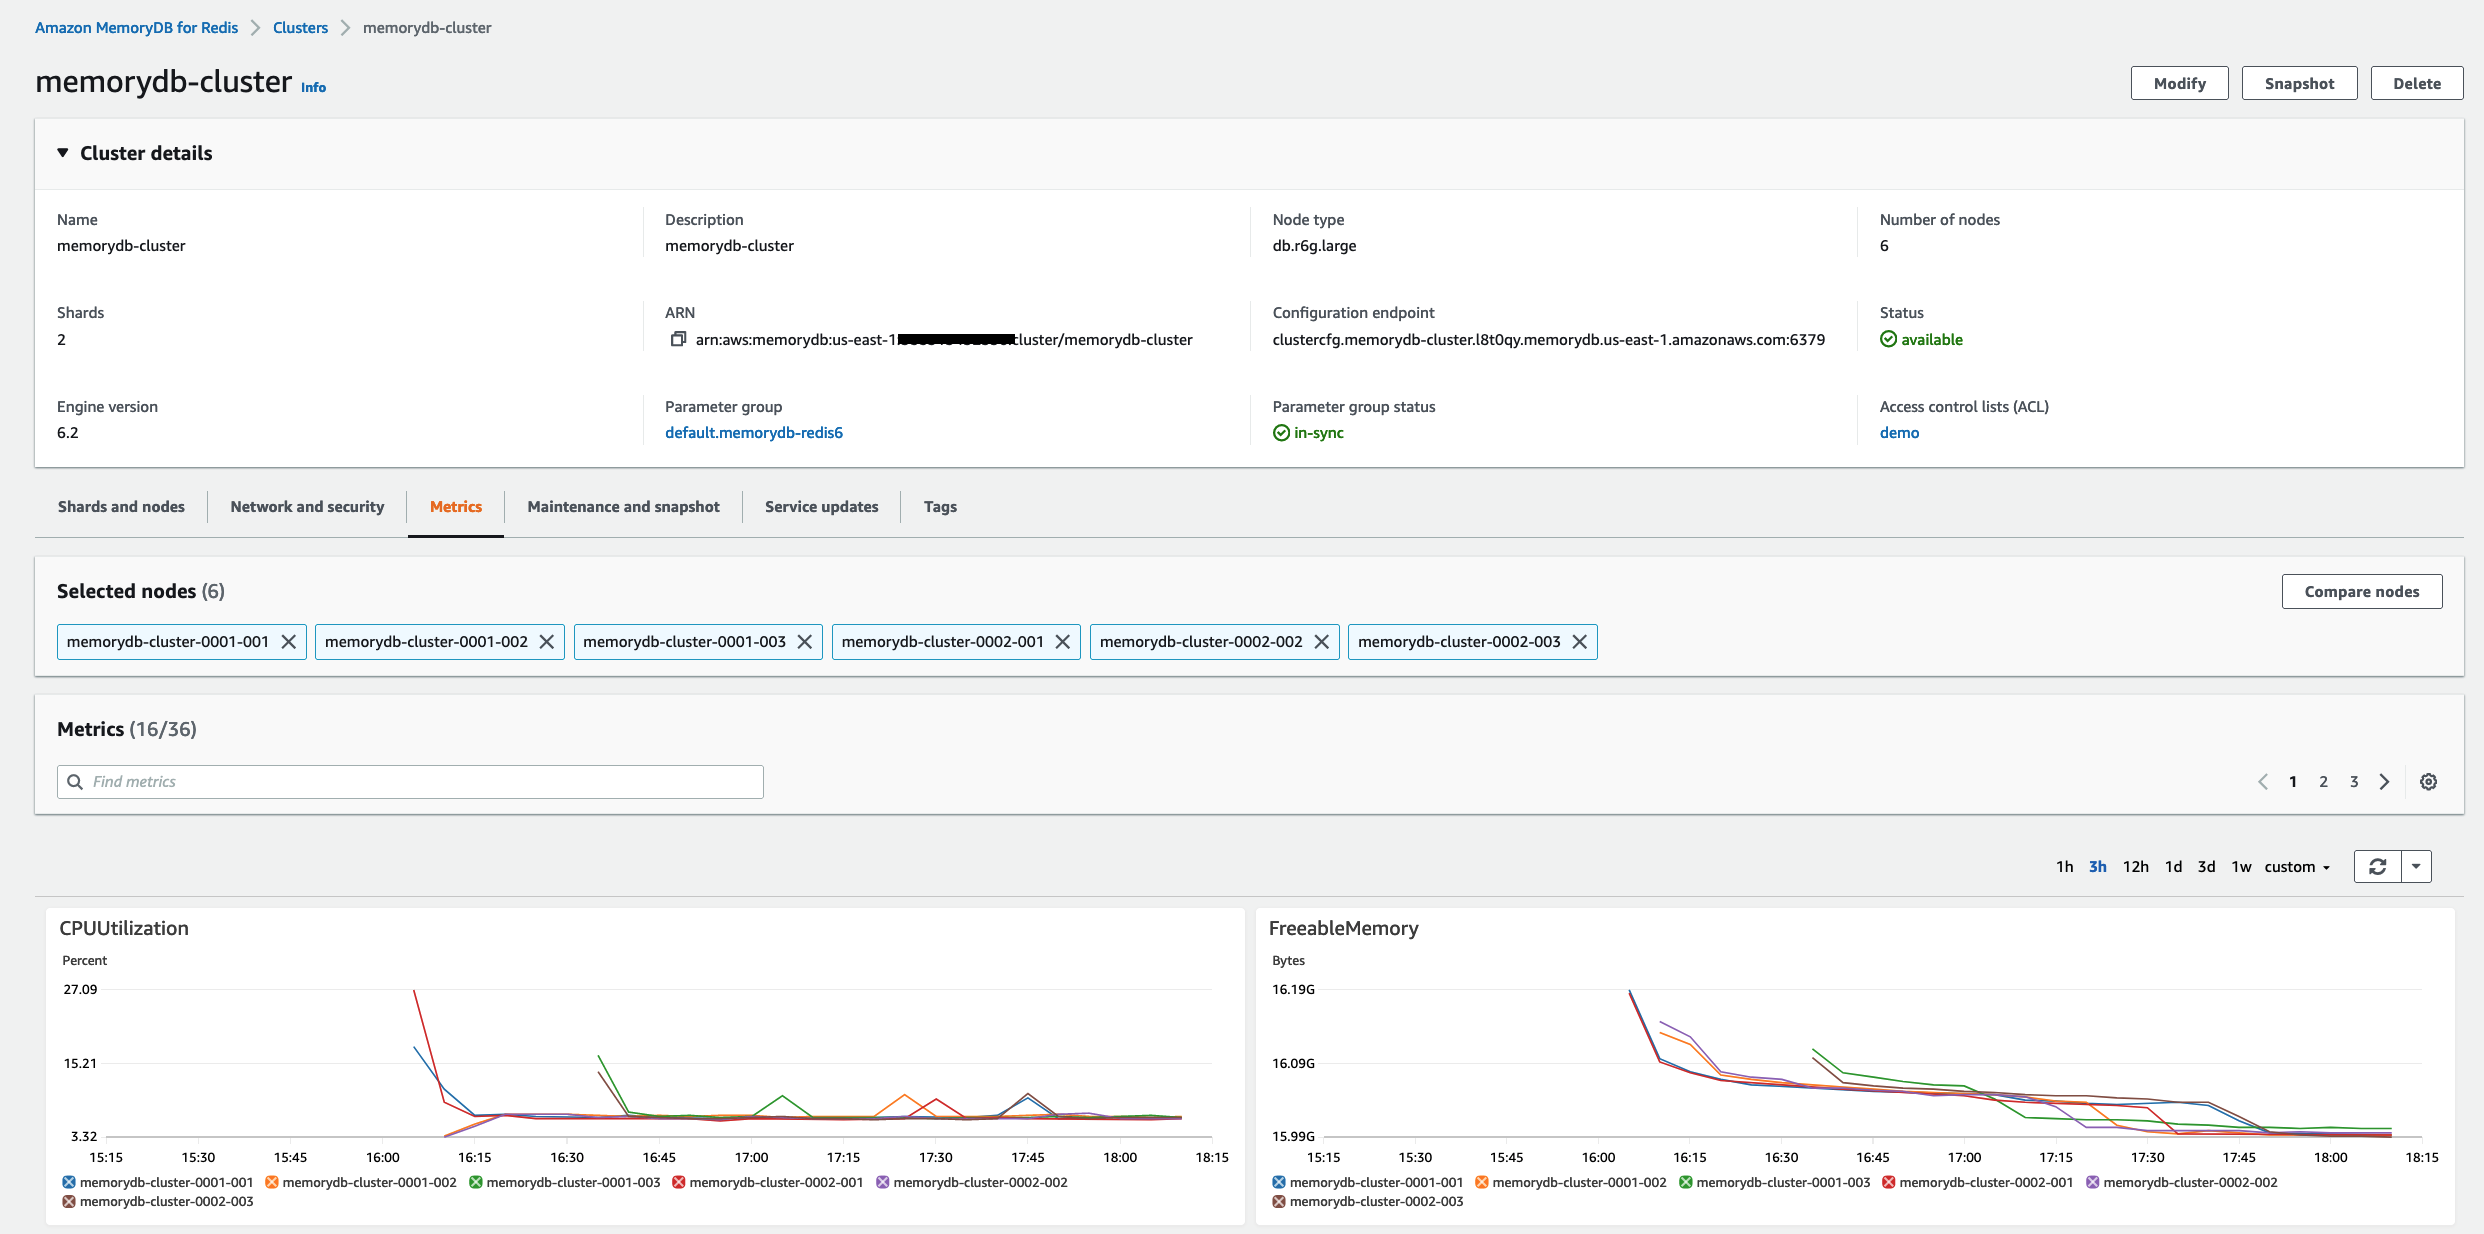Copy the ARN with the copy icon
The height and width of the screenshot is (1234, 2484).
678,339
